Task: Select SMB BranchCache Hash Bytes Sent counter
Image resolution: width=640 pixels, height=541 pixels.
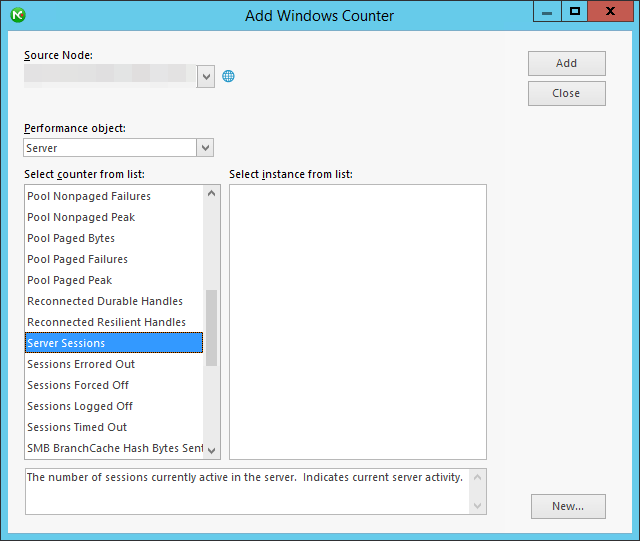Action: pos(114,448)
